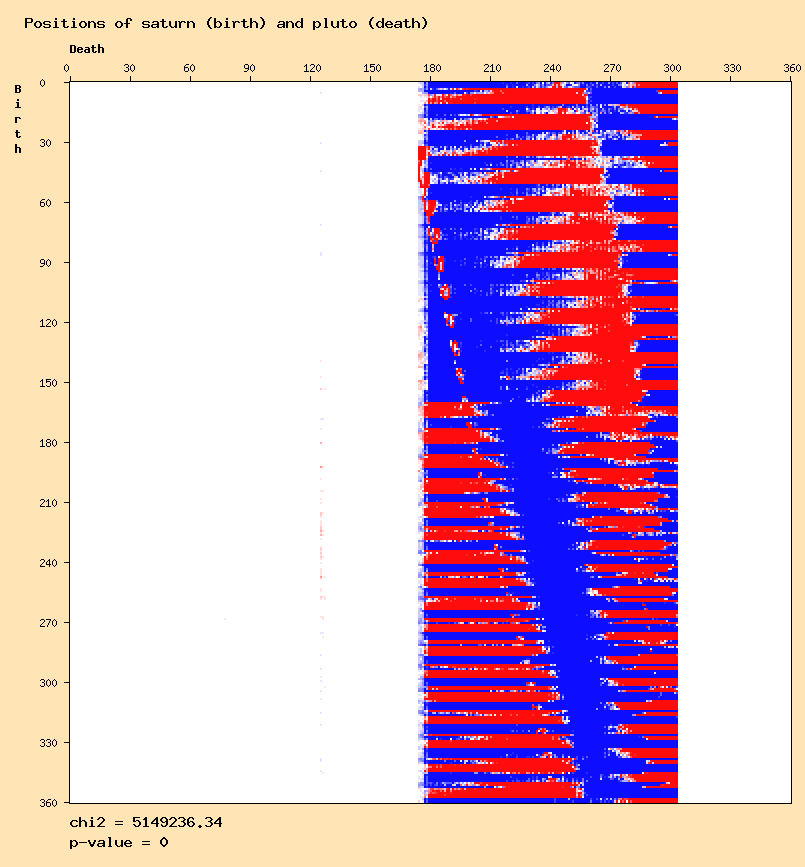Image resolution: width=805 pixels, height=867 pixels.
Task: Click the chart title about saturn and pluto
Action: 226,22
